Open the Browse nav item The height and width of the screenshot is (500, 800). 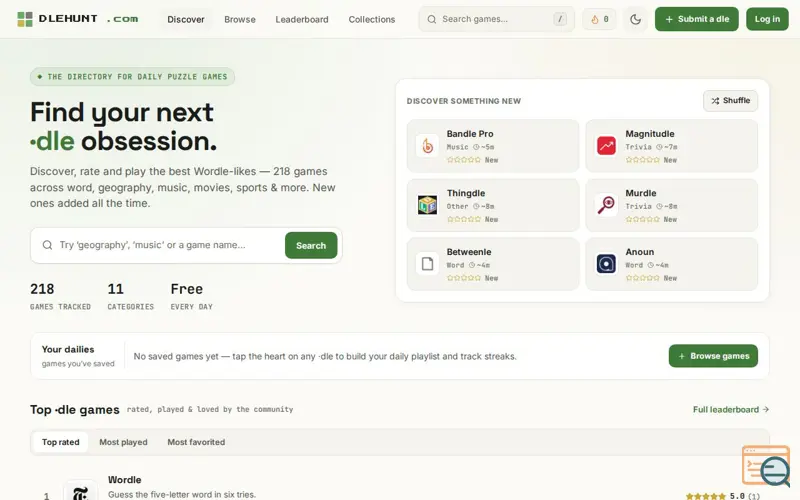pos(240,19)
